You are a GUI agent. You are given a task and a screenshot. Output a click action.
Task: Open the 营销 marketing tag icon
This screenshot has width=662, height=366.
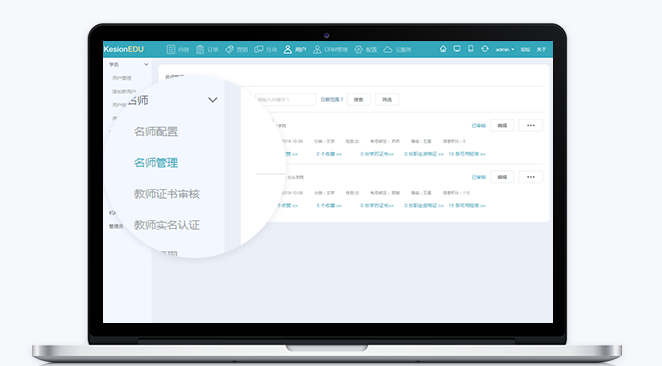(229, 49)
